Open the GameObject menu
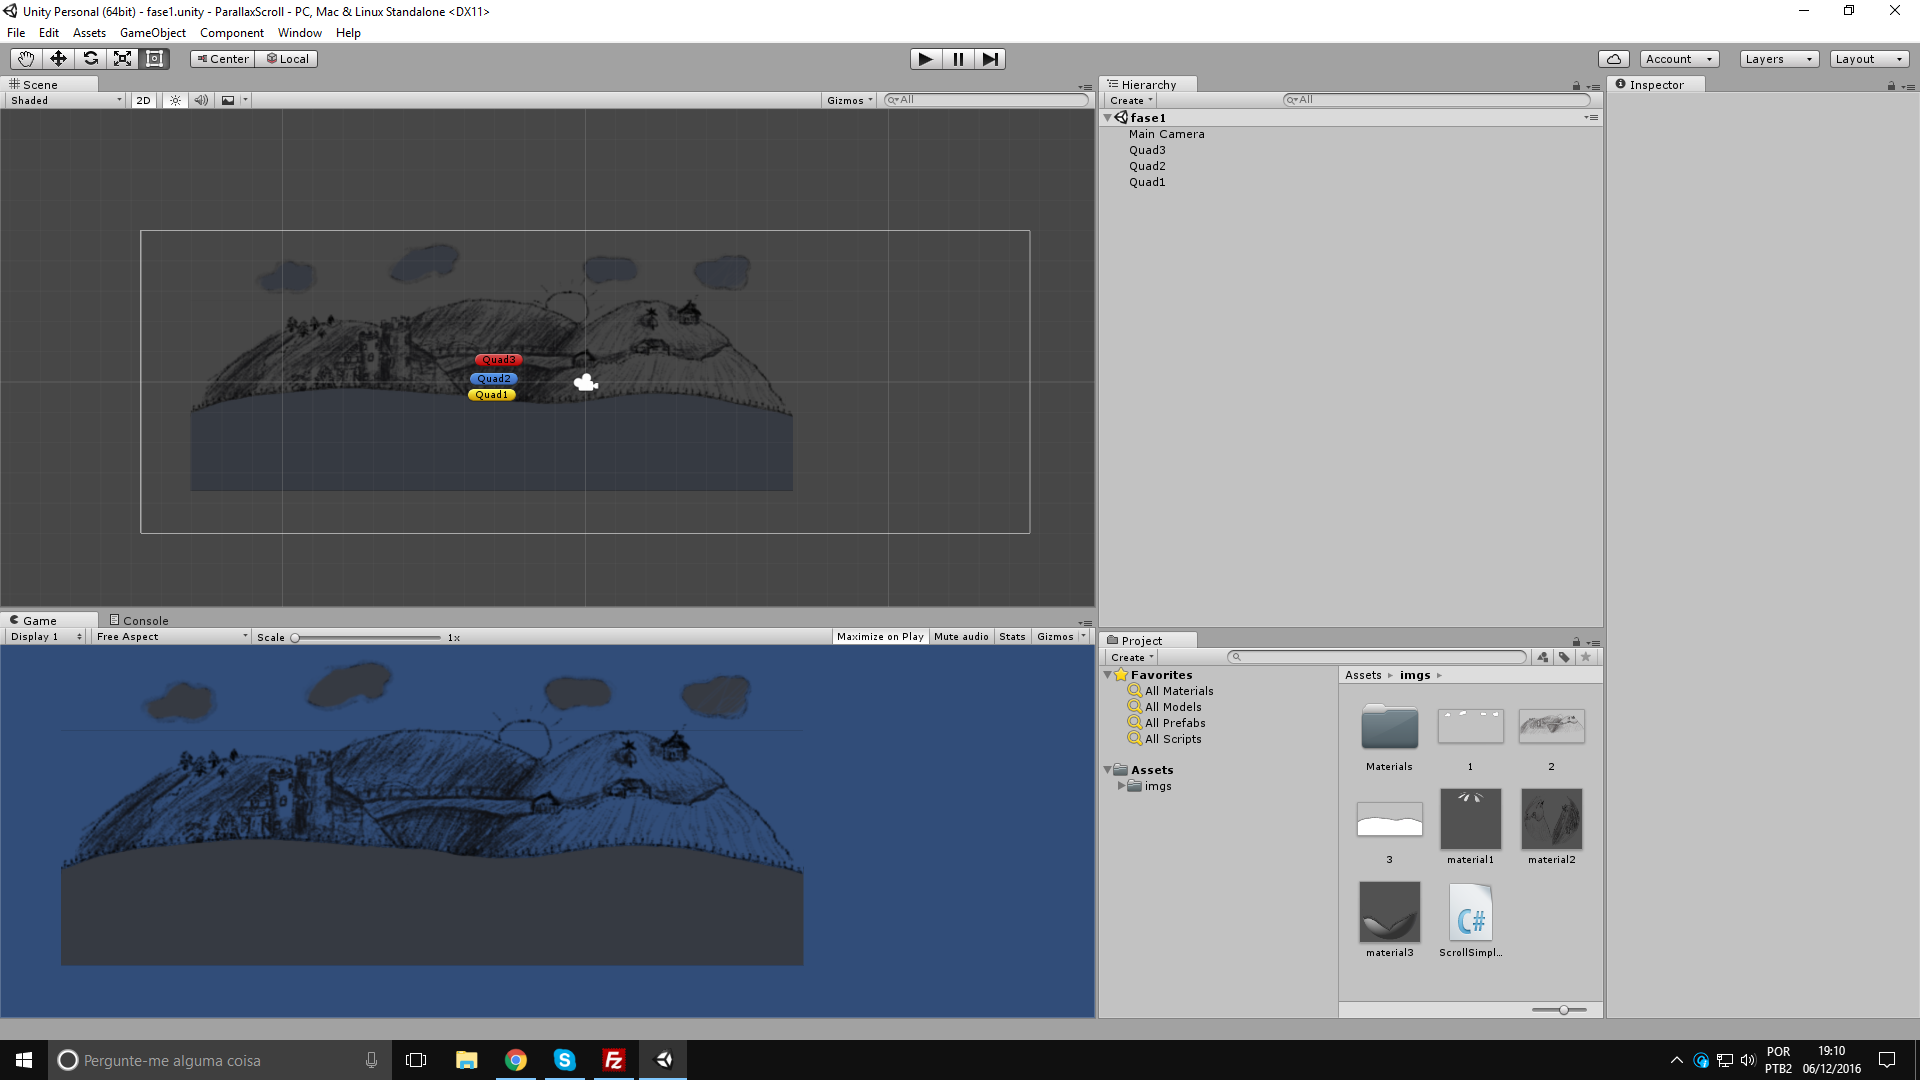 point(152,33)
